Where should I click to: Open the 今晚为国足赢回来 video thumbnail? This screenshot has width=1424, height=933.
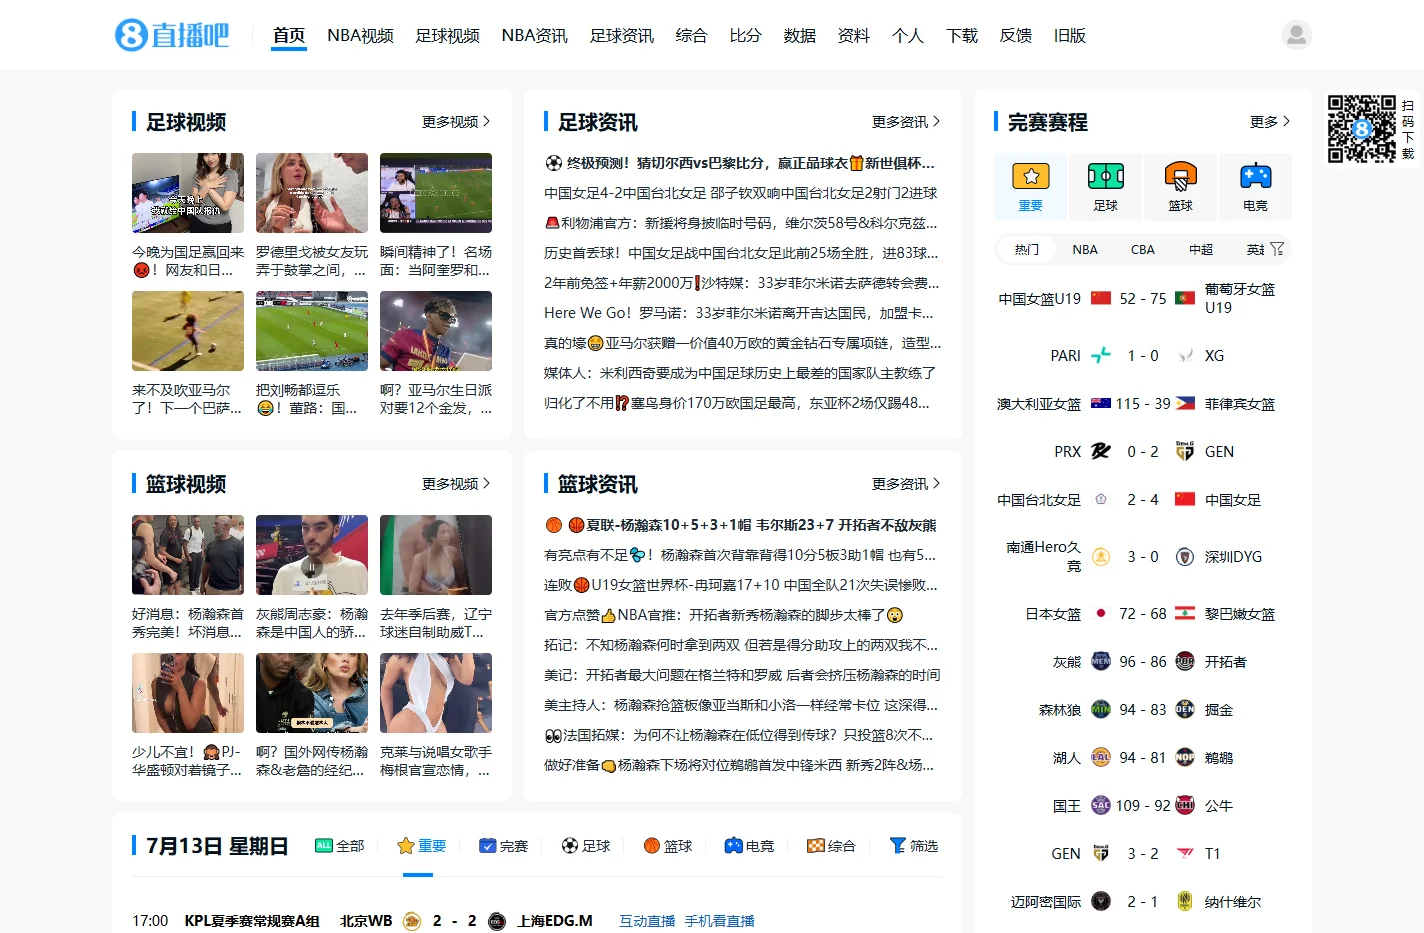pos(188,193)
